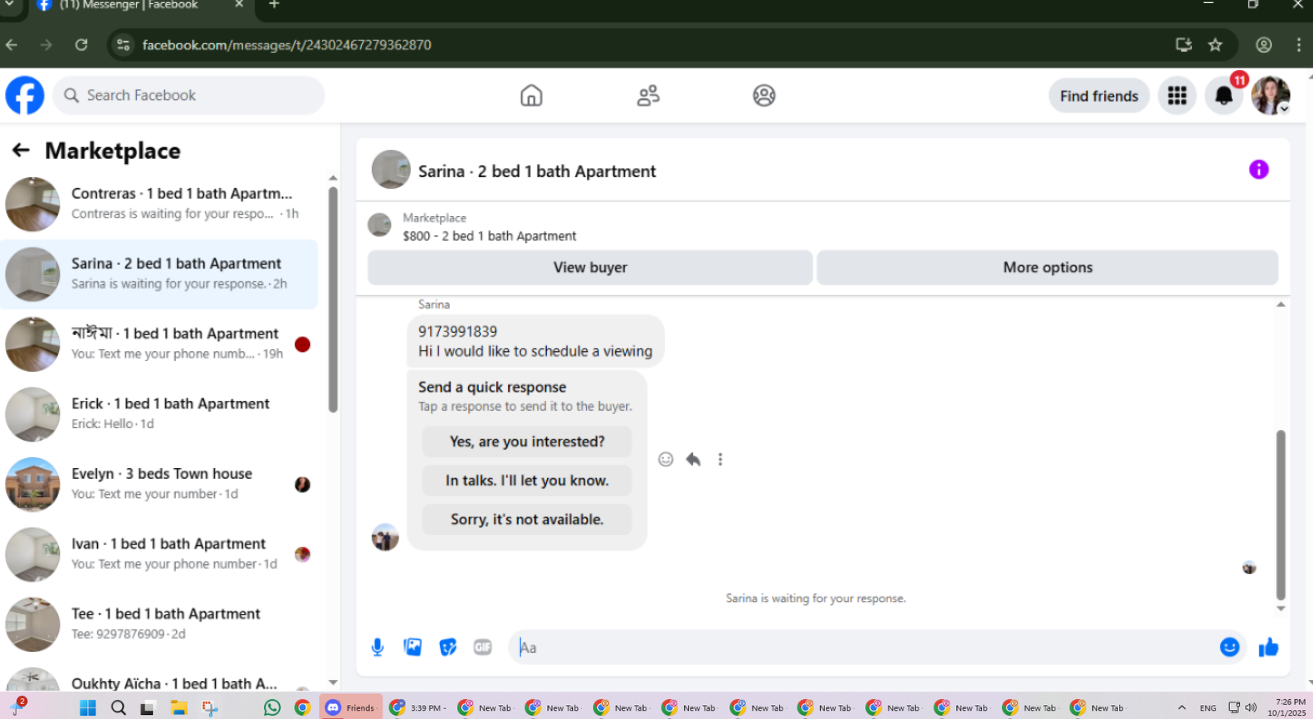Open the GIF picker icon
The image size is (1313, 719).
tap(483, 647)
